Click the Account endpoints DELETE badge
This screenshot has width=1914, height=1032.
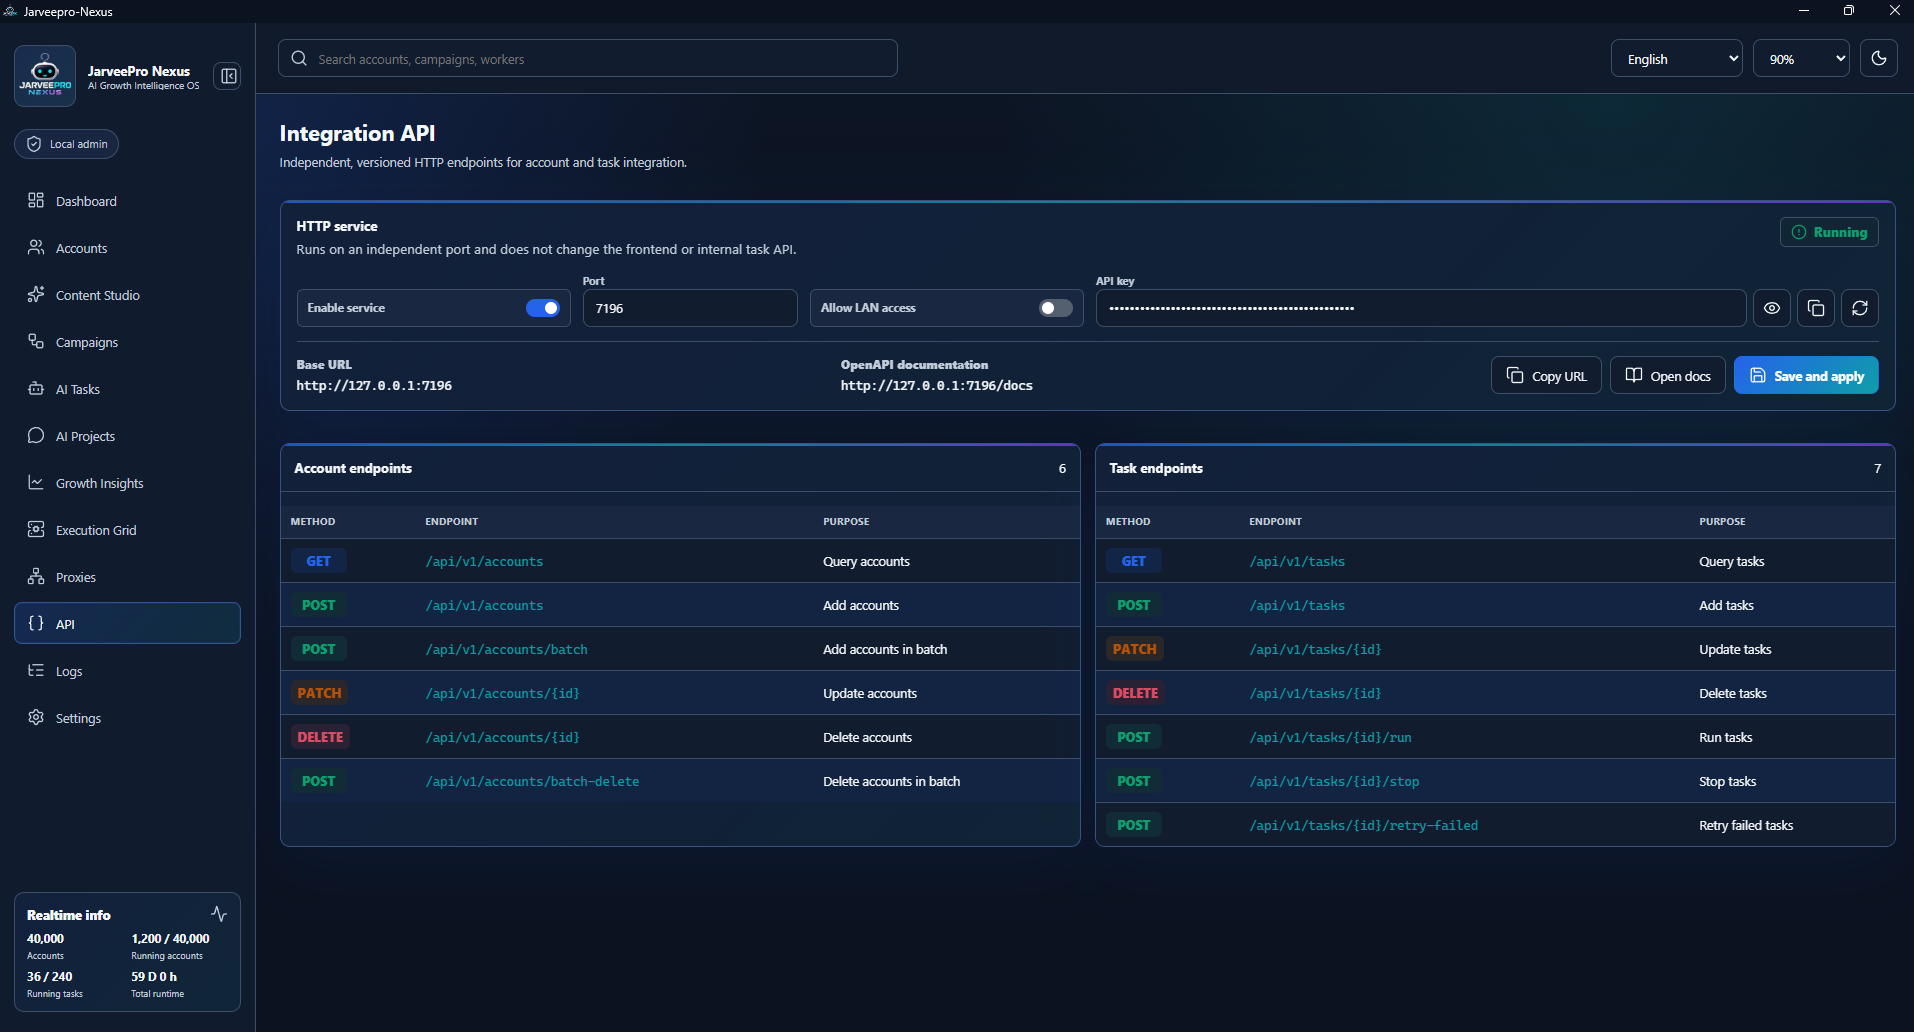pos(320,737)
